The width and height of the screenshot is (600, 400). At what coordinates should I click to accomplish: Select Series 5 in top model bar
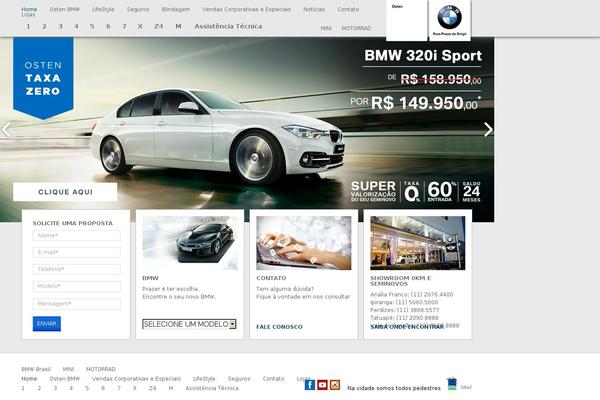(x=92, y=26)
